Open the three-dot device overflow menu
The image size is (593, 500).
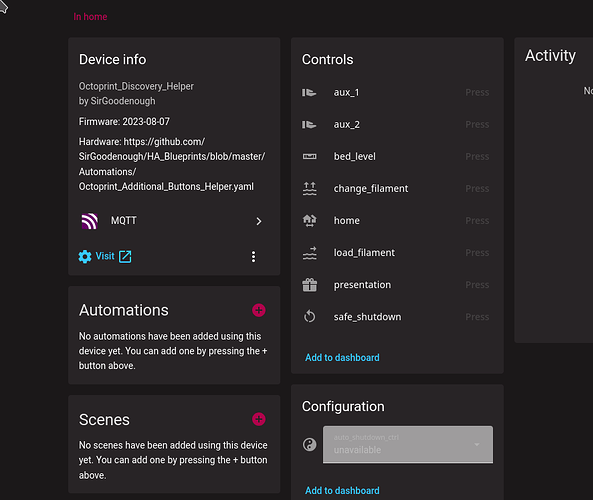253,256
